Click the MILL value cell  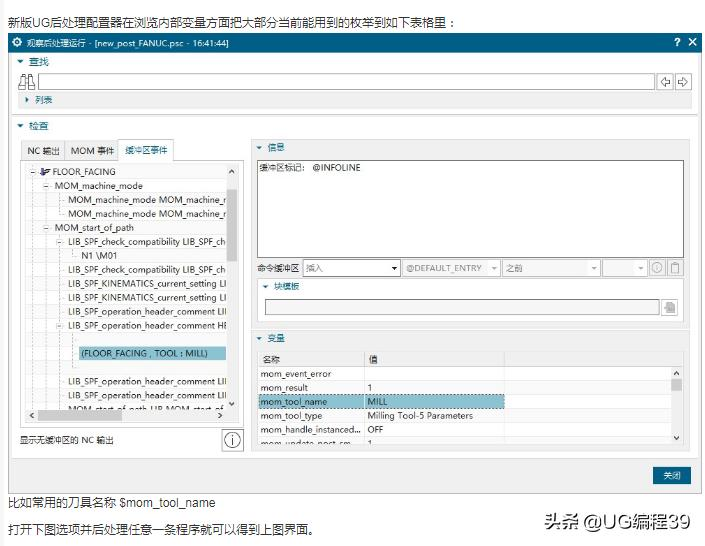pyautogui.click(x=434, y=401)
